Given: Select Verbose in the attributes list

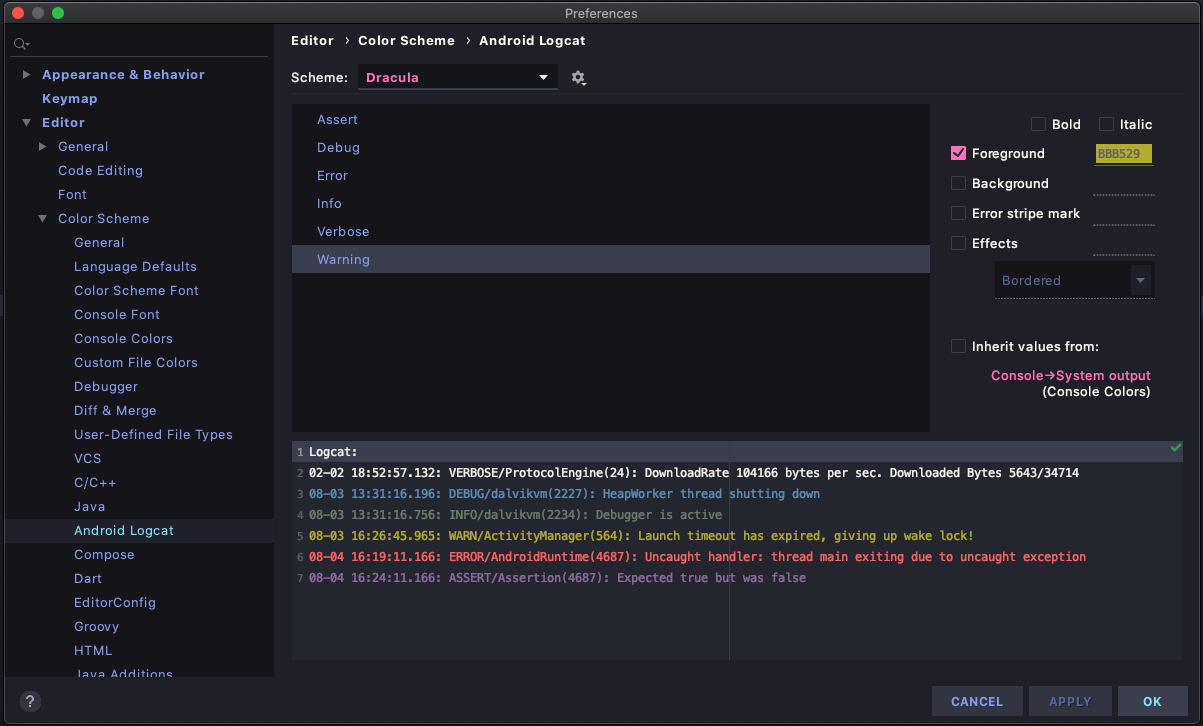Looking at the screenshot, I should 610,232.
